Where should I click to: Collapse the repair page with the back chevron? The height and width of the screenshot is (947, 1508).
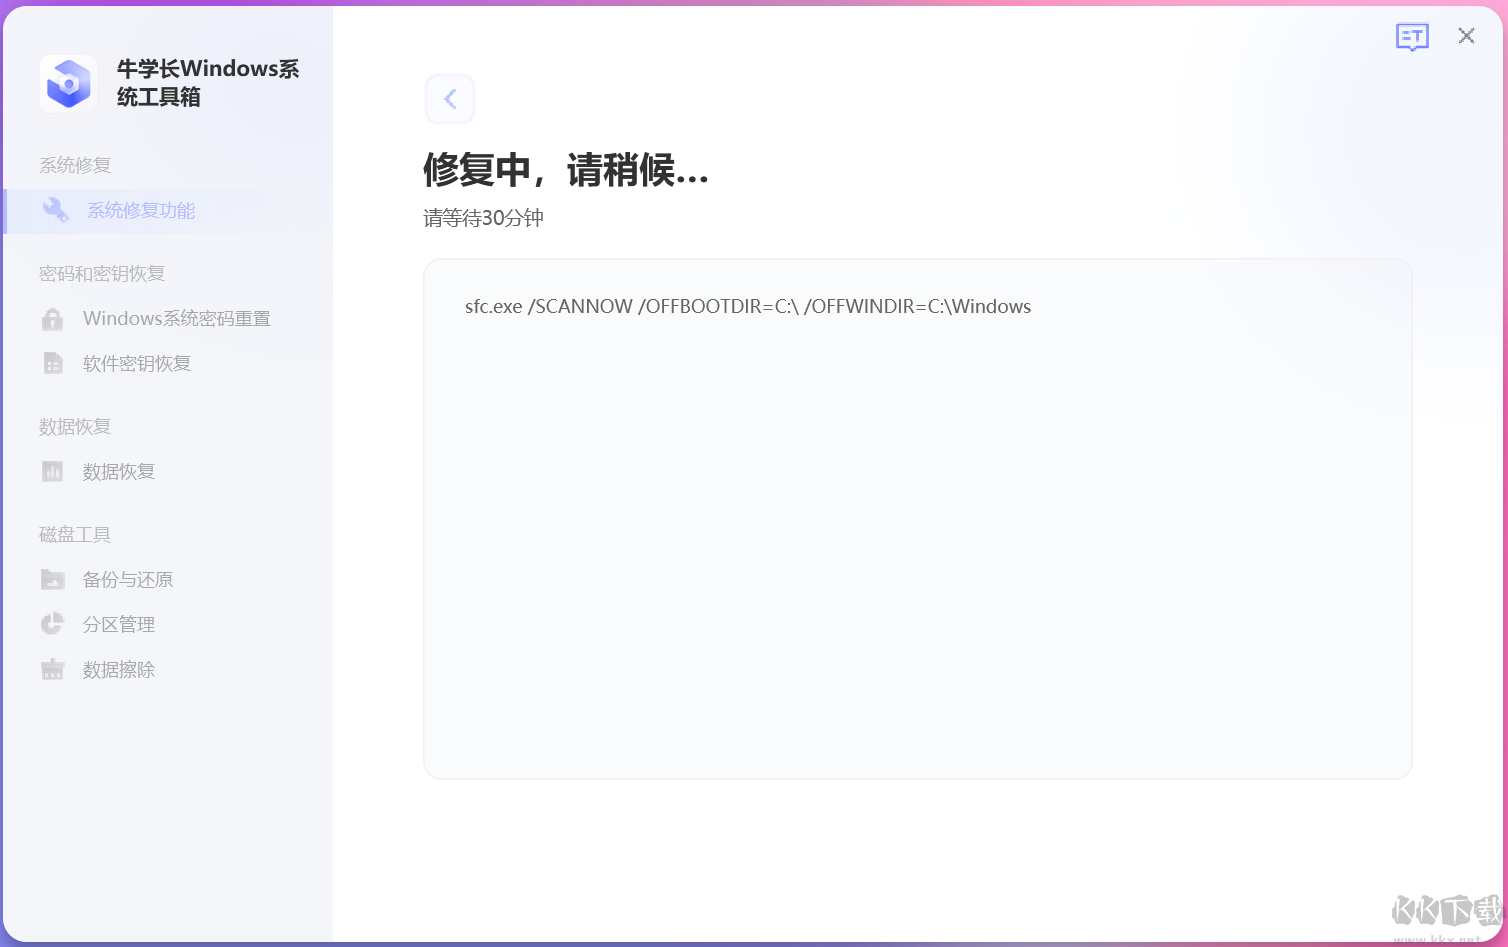450,98
